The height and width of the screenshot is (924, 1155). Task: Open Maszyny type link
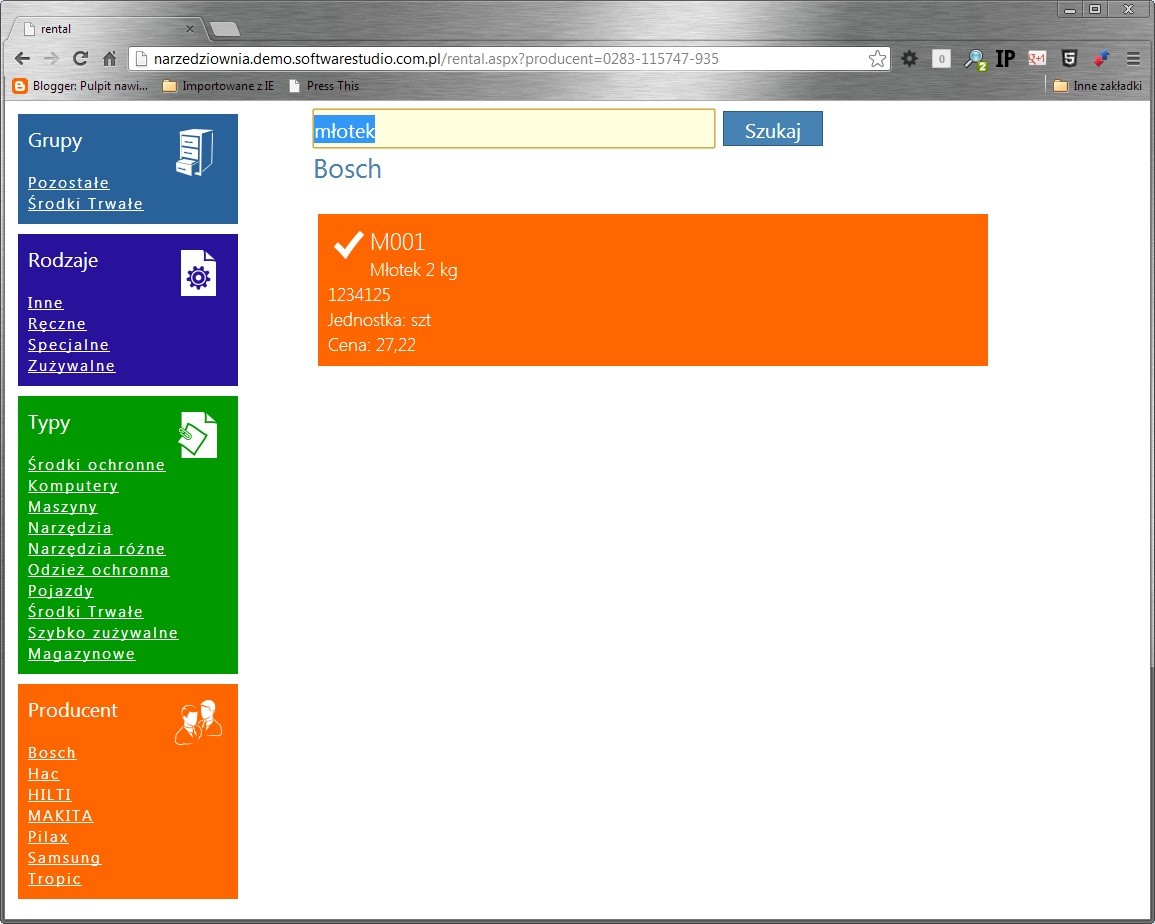(x=63, y=507)
